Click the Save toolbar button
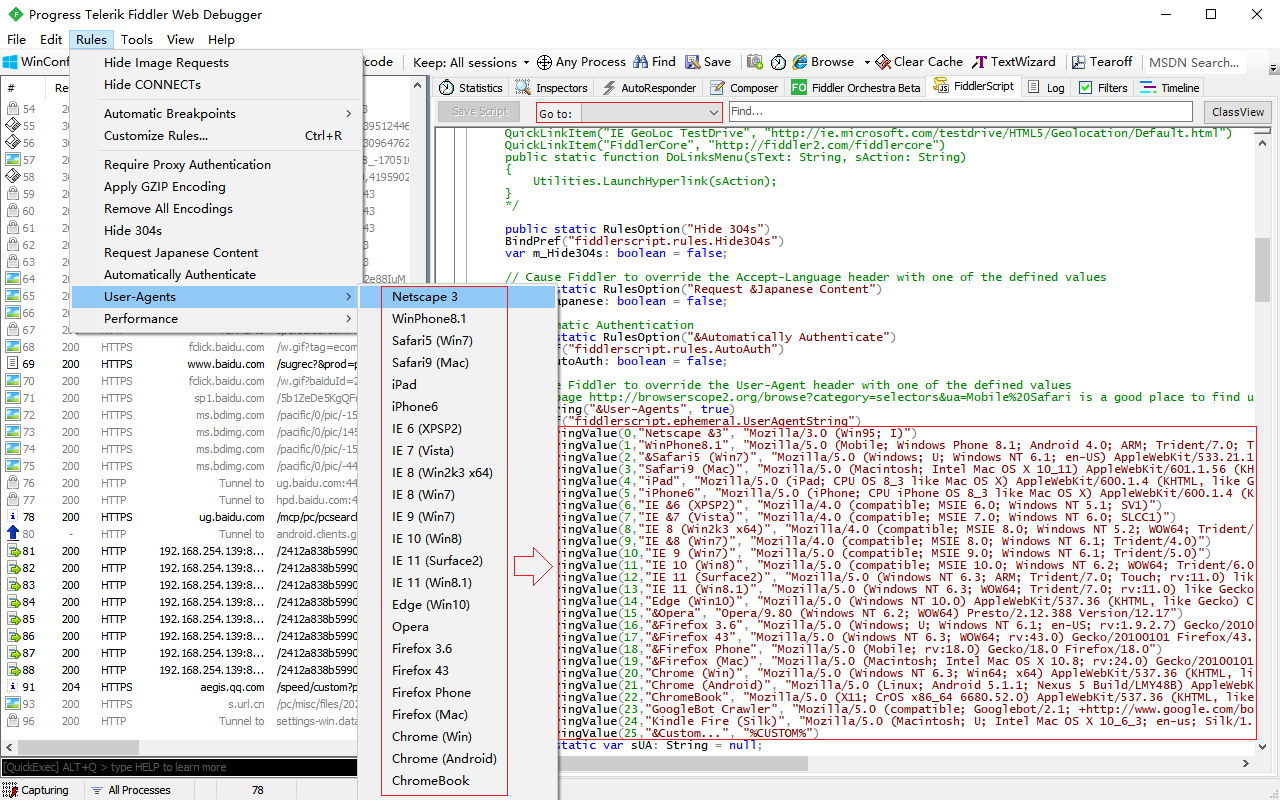The width and height of the screenshot is (1280, 800). tap(708, 62)
